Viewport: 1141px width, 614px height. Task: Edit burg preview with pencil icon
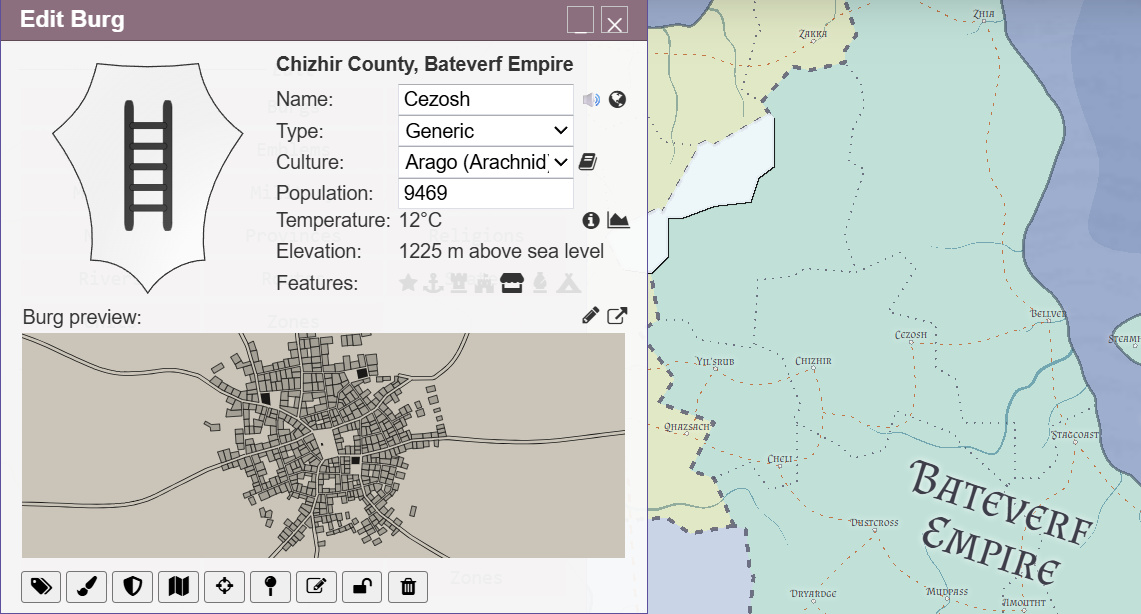(x=591, y=316)
